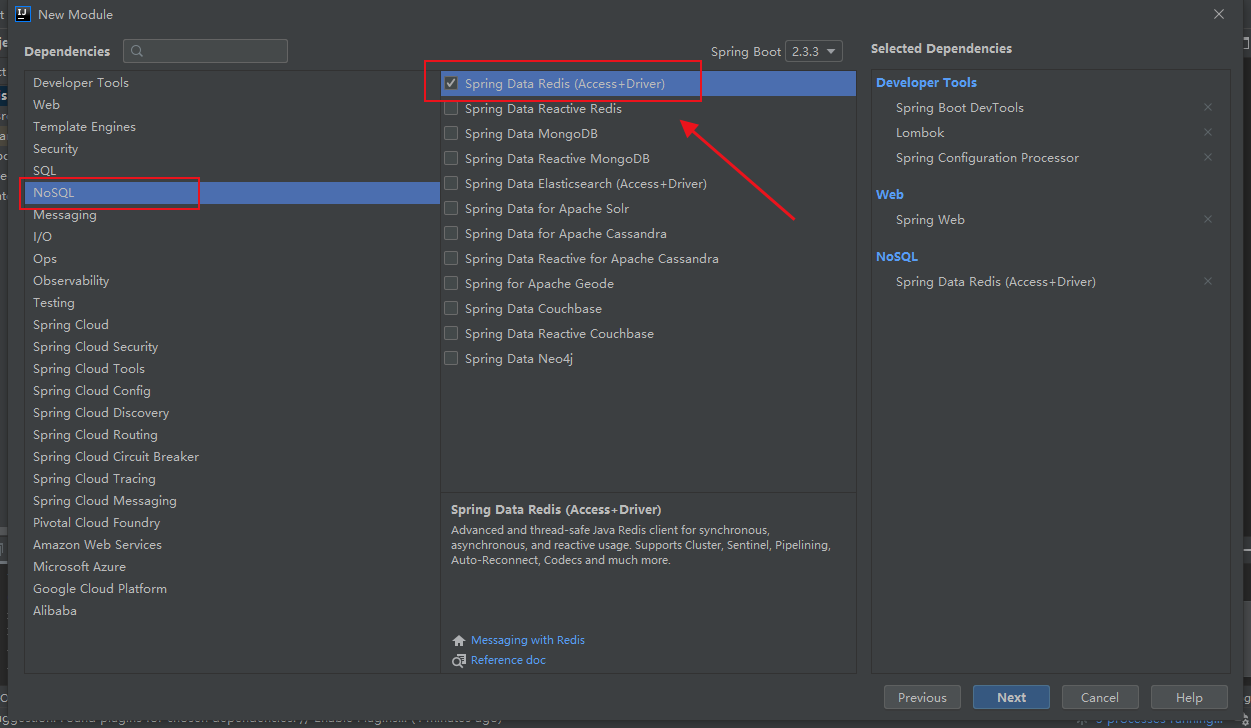Check Spring Data Reactive Redis
This screenshot has height=728, width=1251.
click(x=451, y=108)
